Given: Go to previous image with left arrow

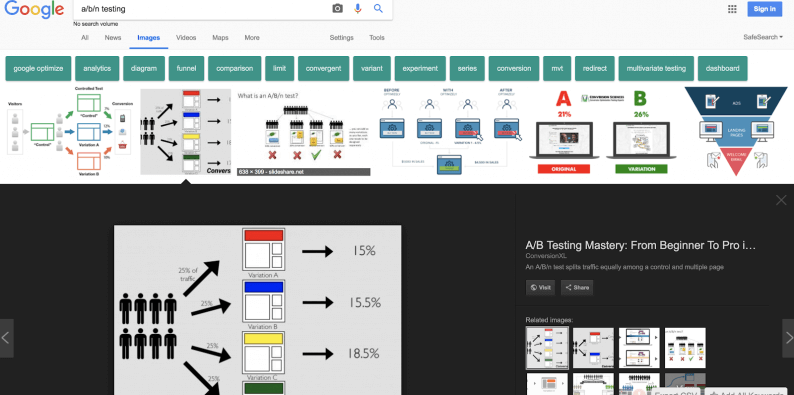Looking at the screenshot, I should pos(6,338).
